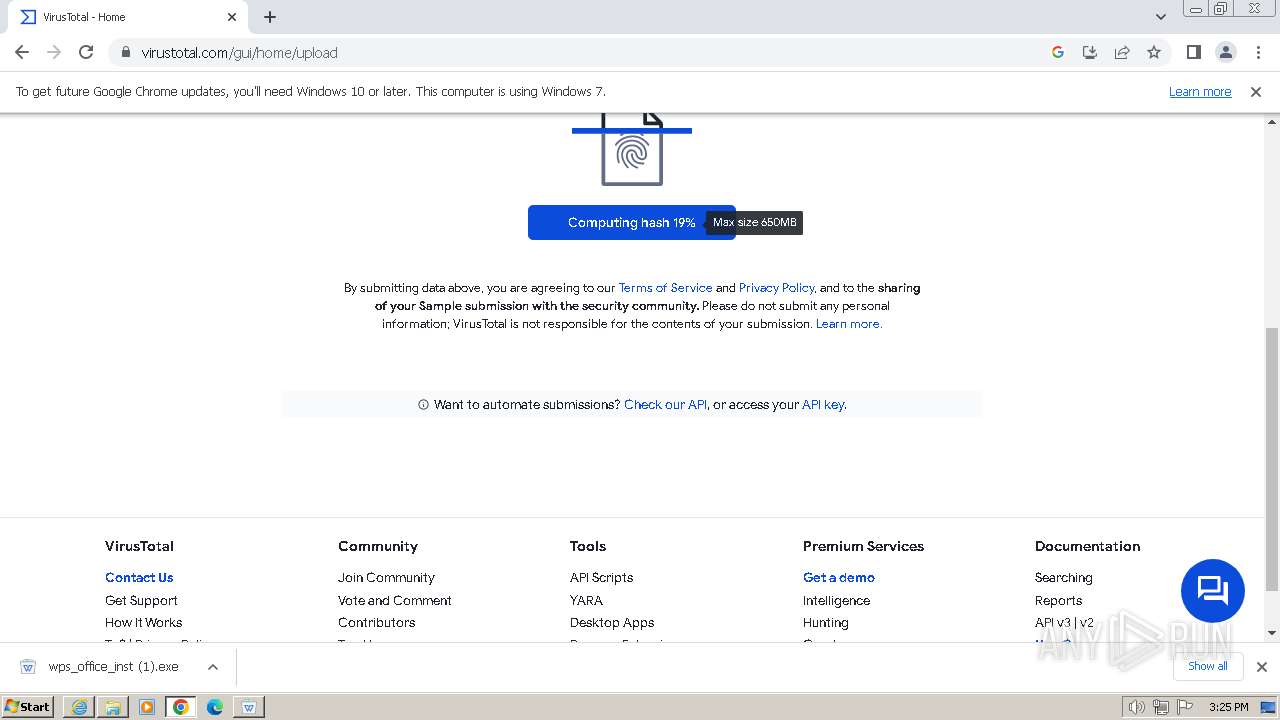Click the install app icon in address bar
This screenshot has height=720, width=1280.
click(x=1090, y=52)
